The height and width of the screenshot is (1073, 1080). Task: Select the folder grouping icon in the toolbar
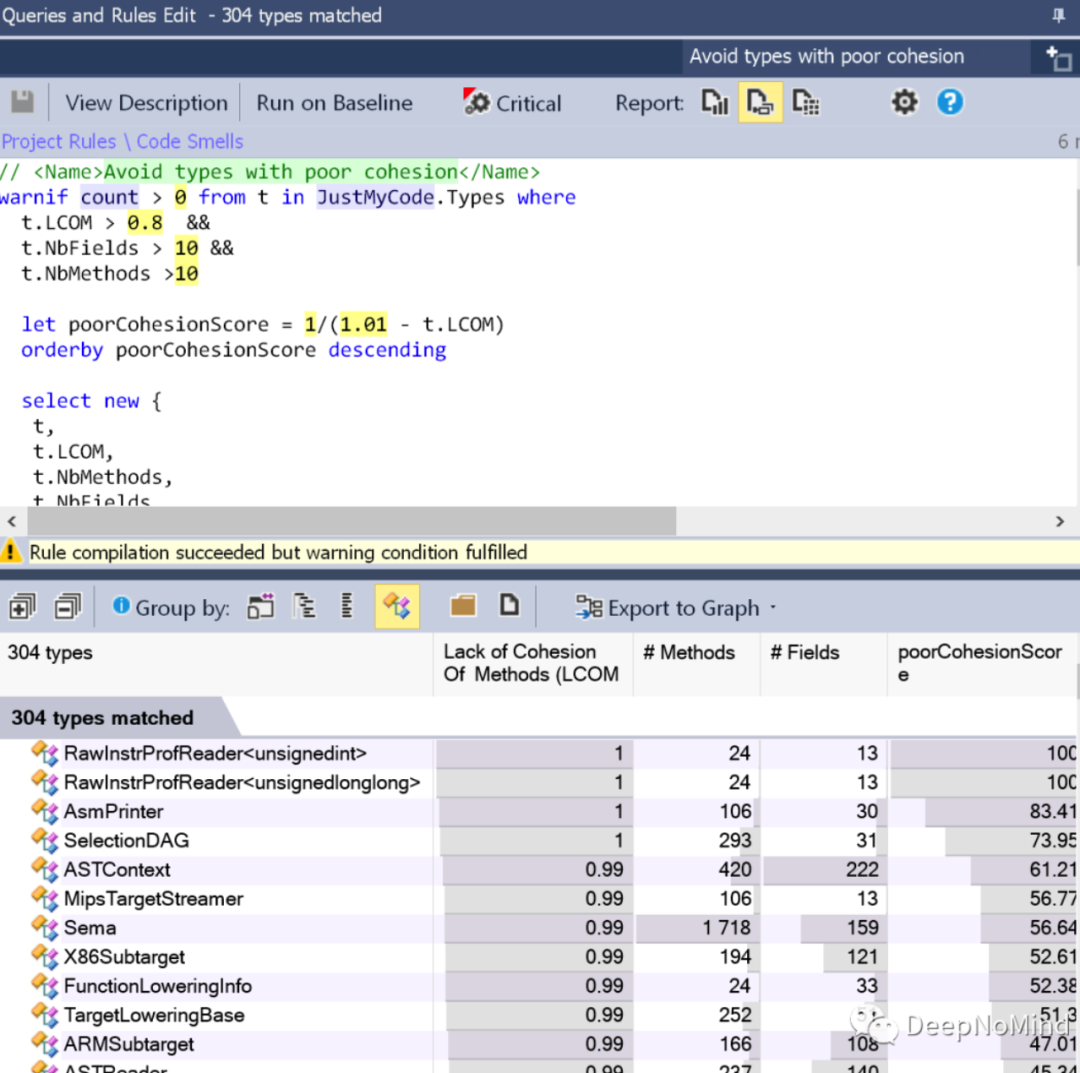(x=464, y=605)
